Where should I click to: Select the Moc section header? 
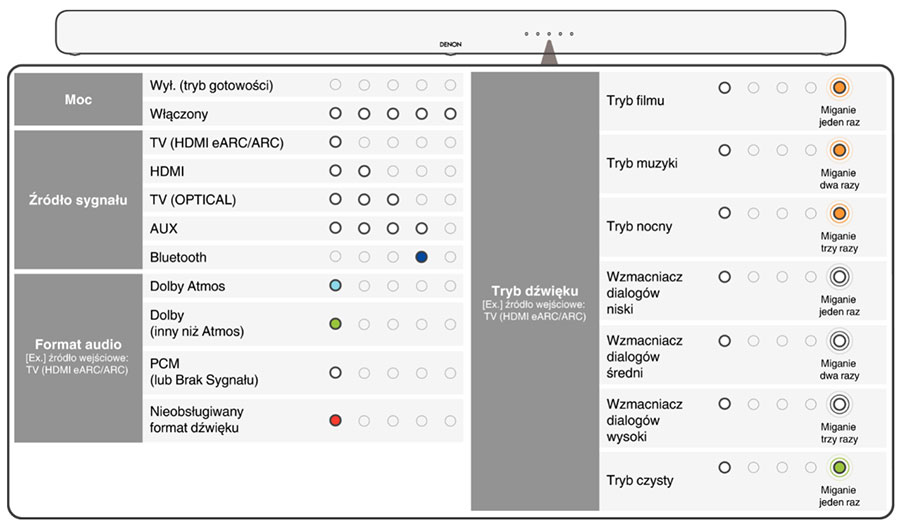[79, 100]
